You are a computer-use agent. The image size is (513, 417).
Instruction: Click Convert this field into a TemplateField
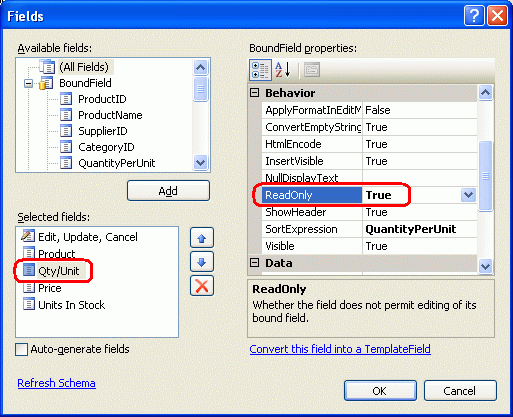point(340,349)
